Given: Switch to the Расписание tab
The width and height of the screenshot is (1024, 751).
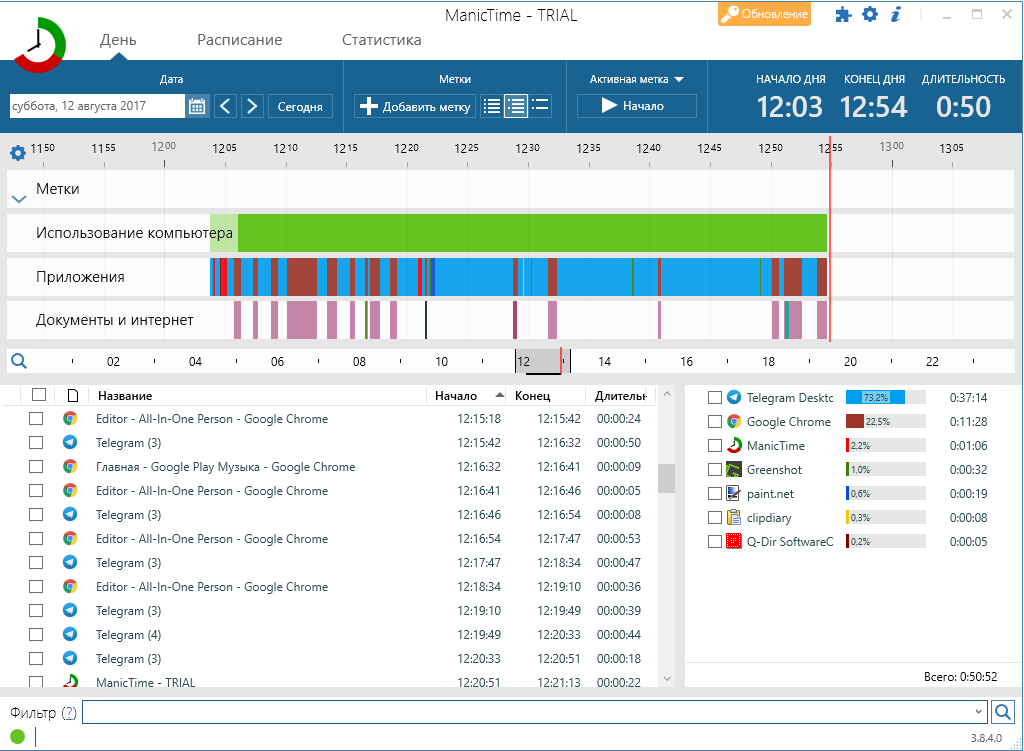Looking at the screenshot, I should point(240,40).
